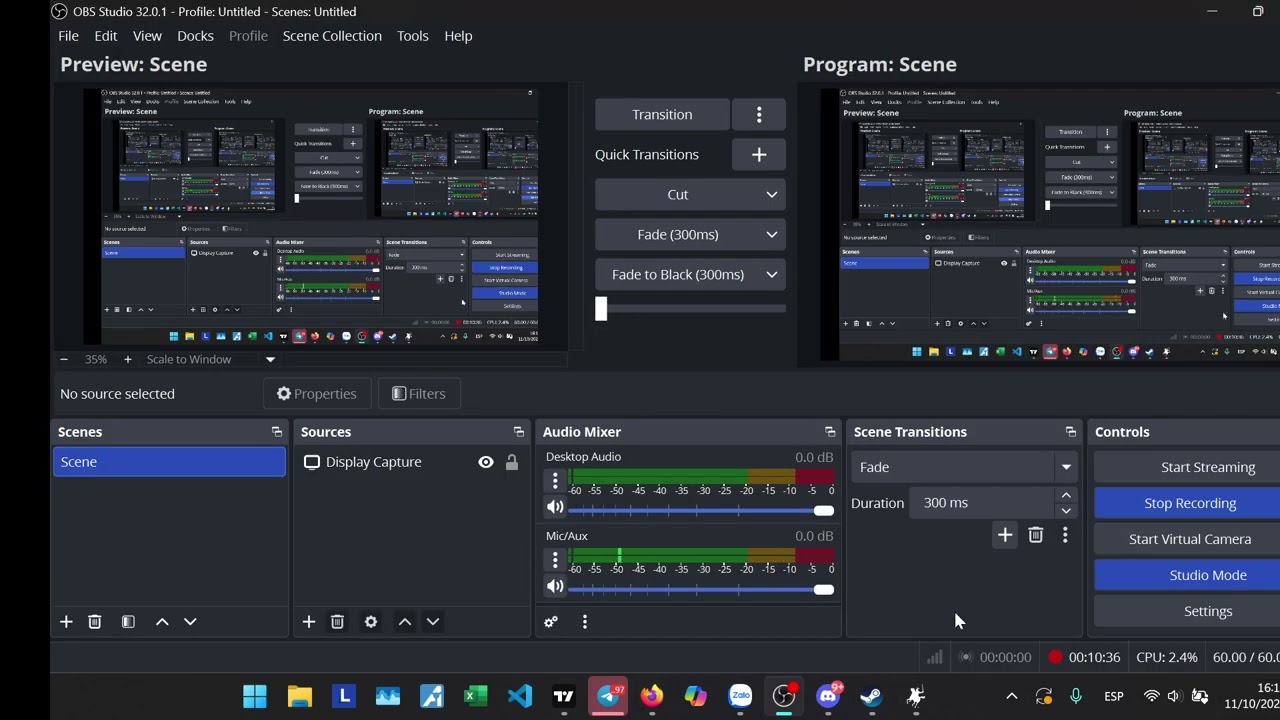
Task: Open the File menu
Action: (x=68, y=36)
